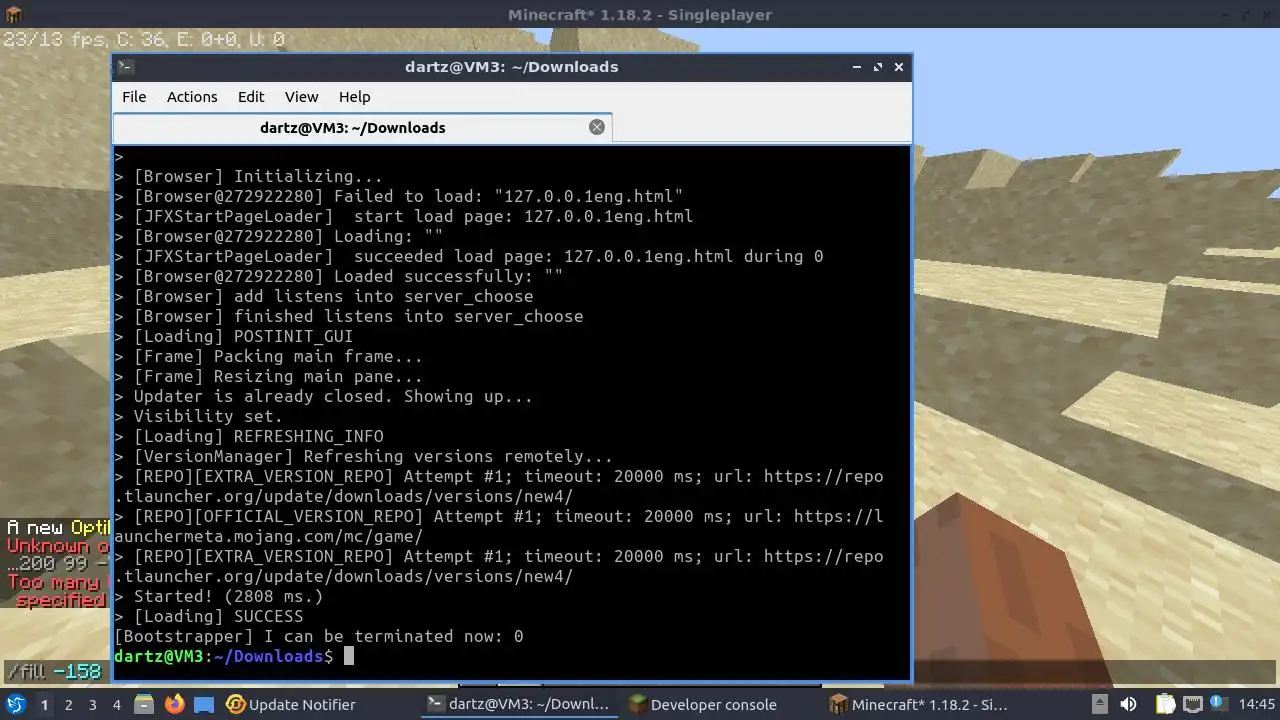Image resolution: width=1280 pixels, height=720 pixels.
Task: Open the application start menu icon
Action: (x=16, y=704)
